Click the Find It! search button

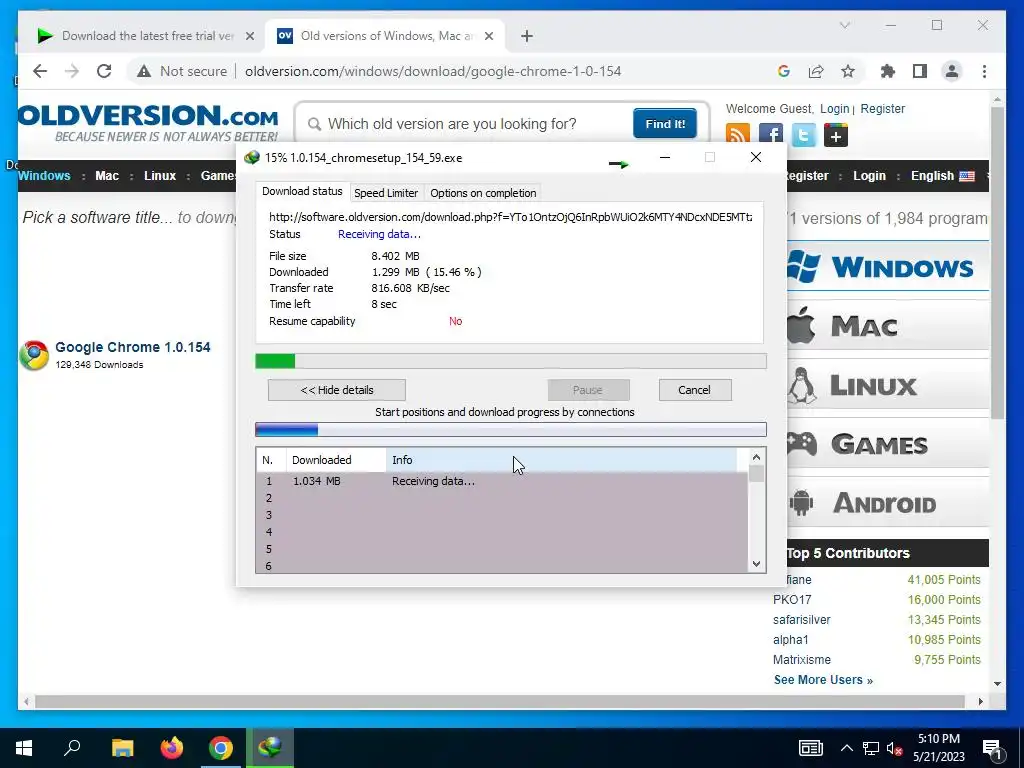pyautogui.click(x=665, y=124)
